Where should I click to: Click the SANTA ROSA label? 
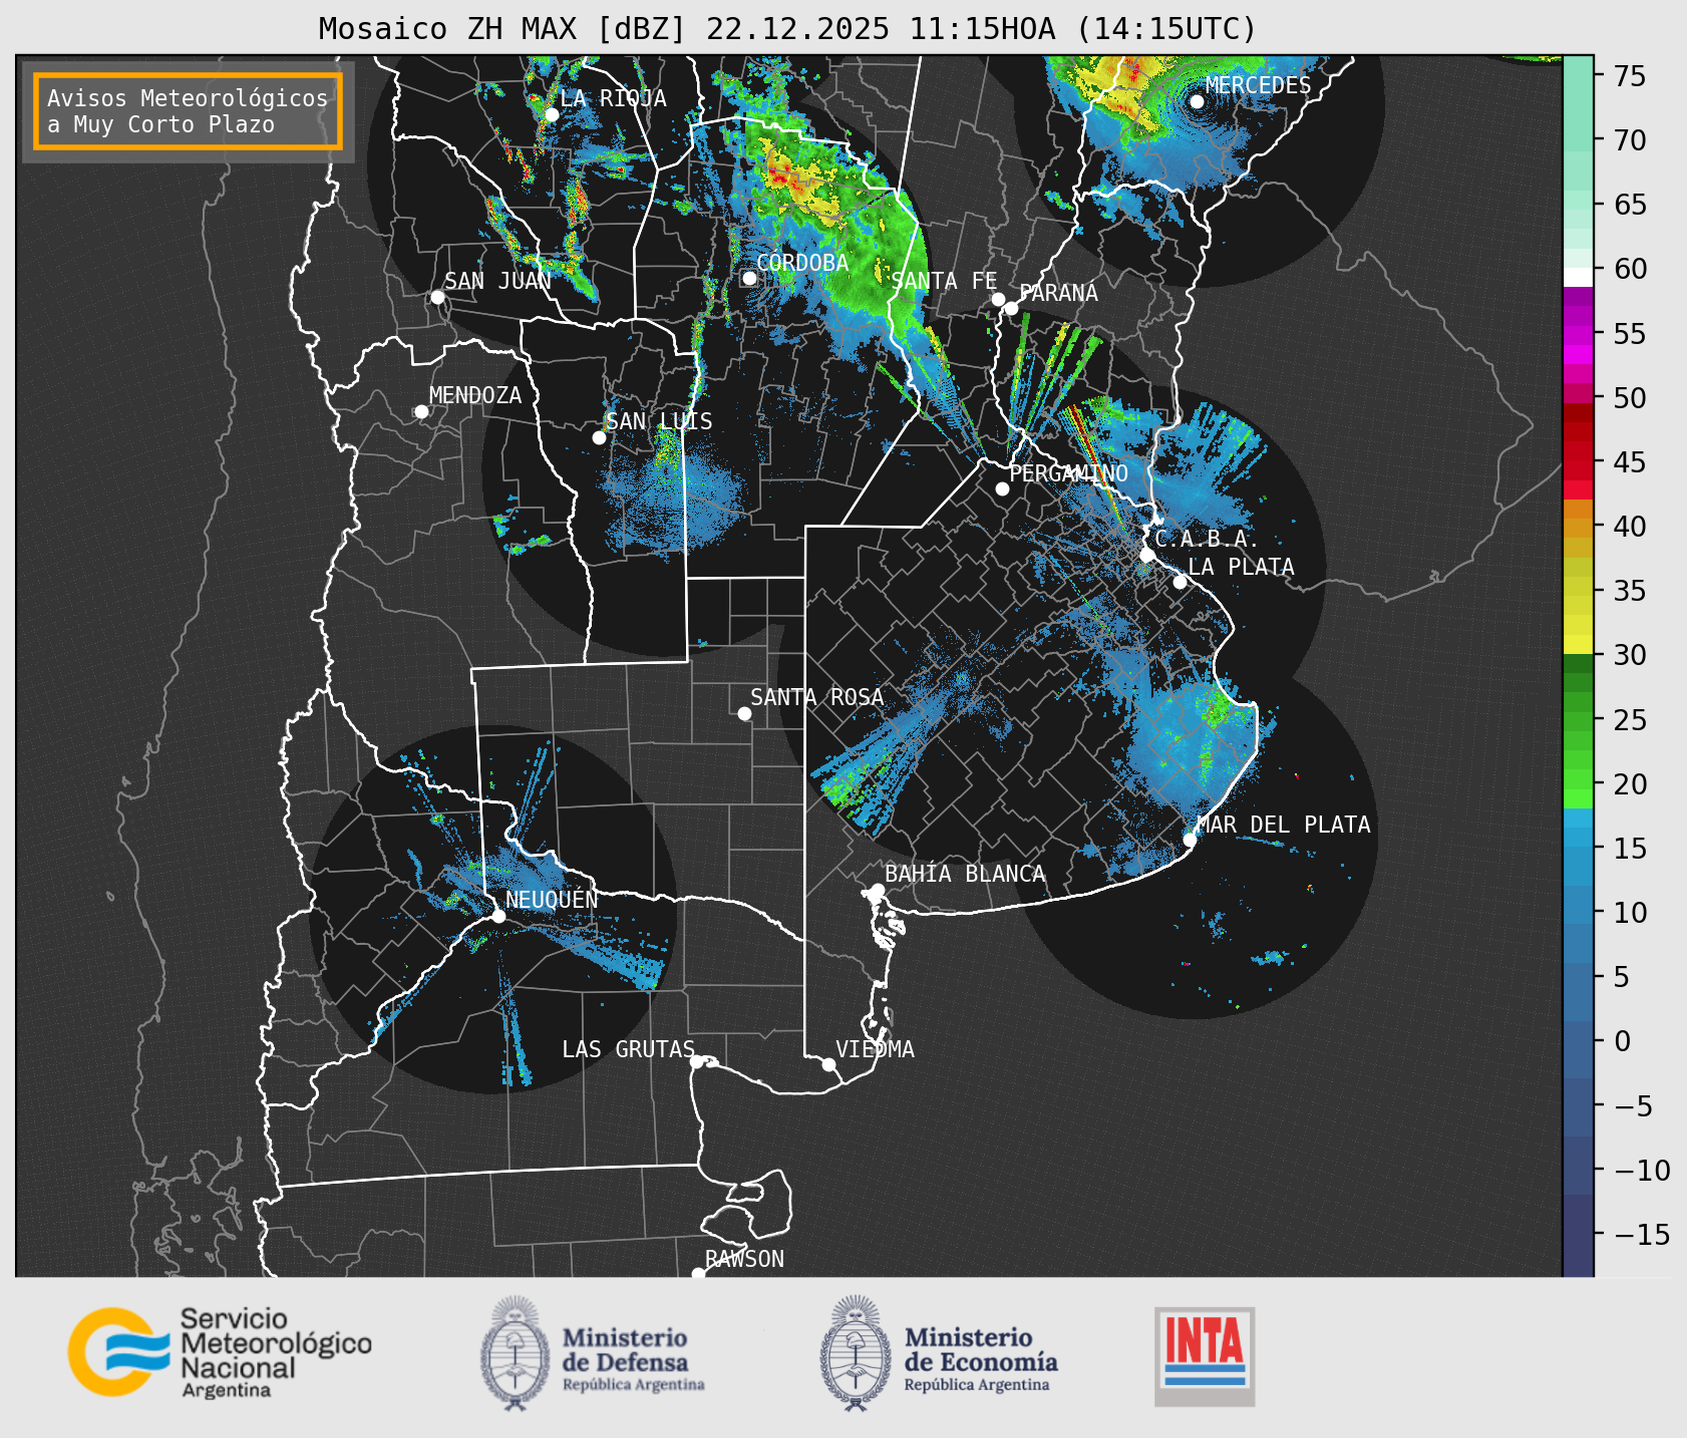click(x=817, y=697)
